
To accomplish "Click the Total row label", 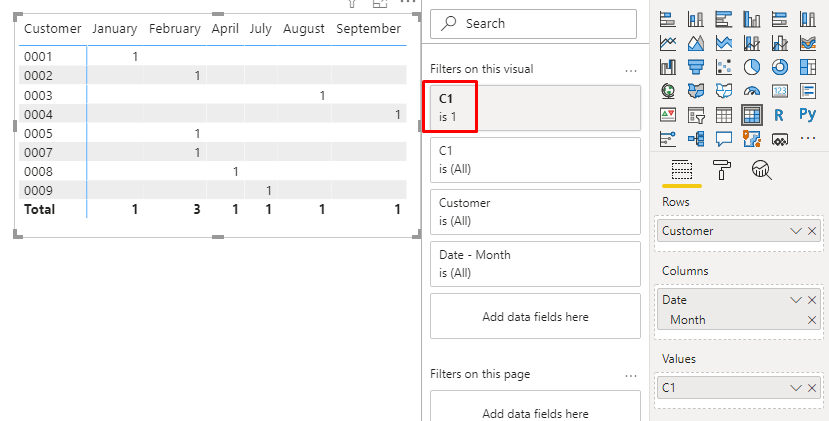I will tap(40, 209).
